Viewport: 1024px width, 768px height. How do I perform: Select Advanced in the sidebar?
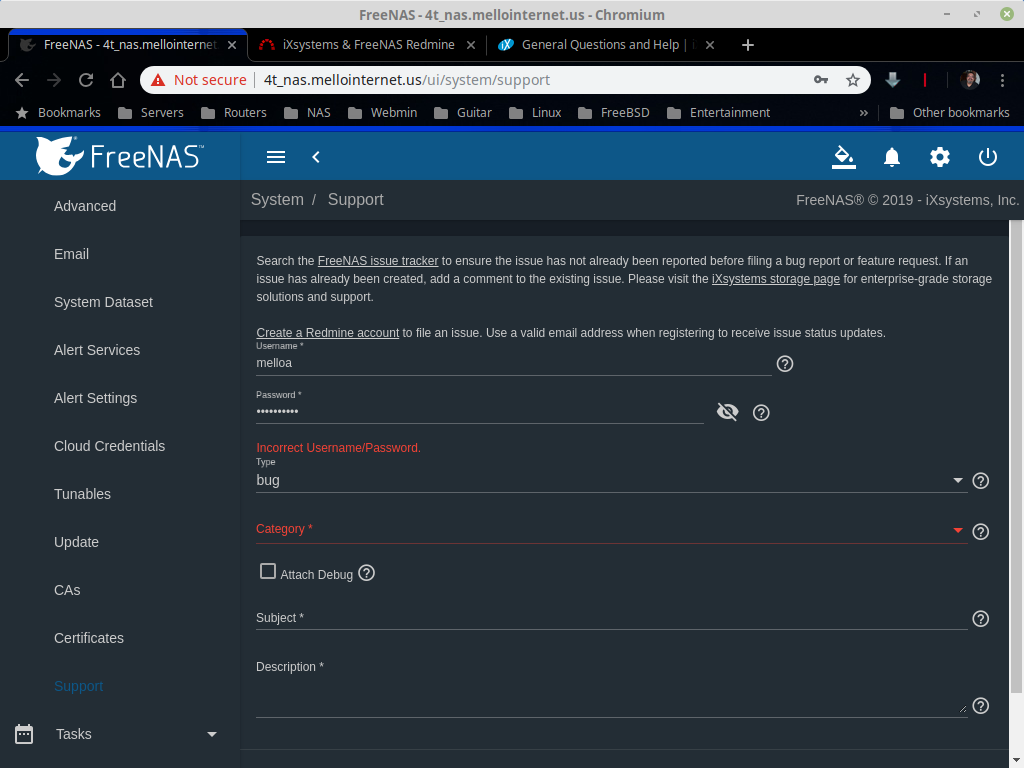85,206
